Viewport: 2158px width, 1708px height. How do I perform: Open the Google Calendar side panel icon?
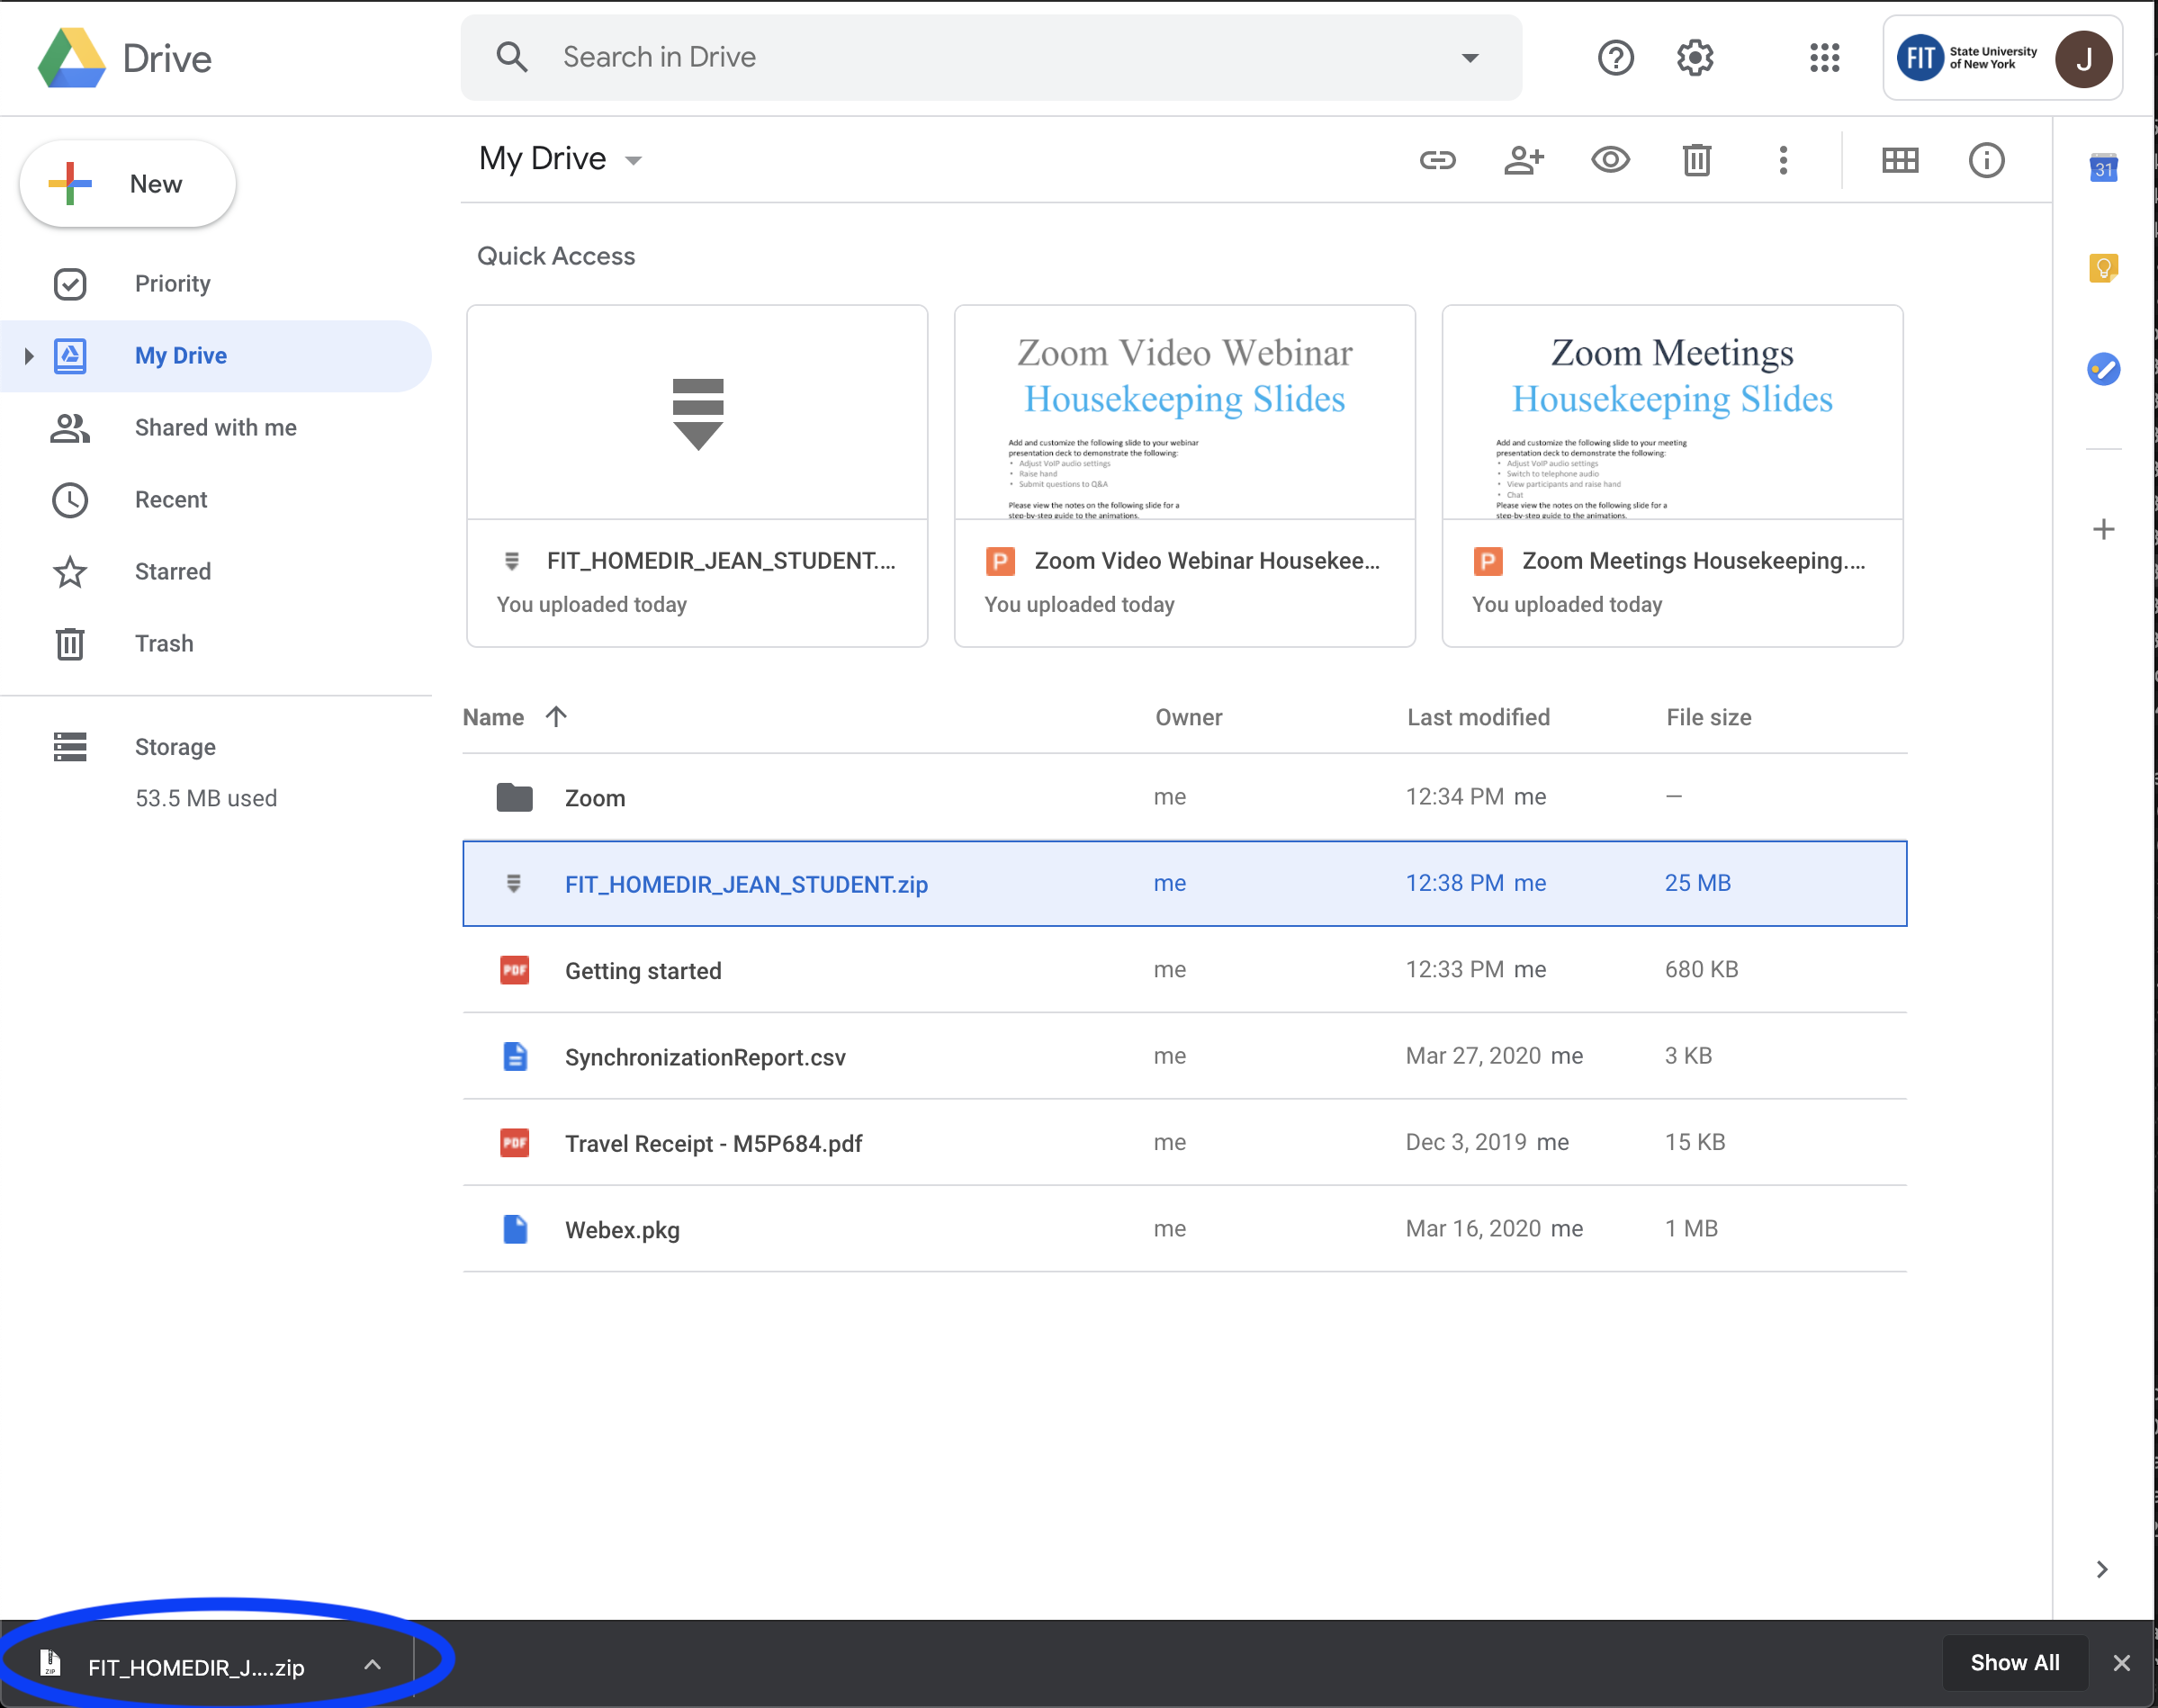point(2104,168)
